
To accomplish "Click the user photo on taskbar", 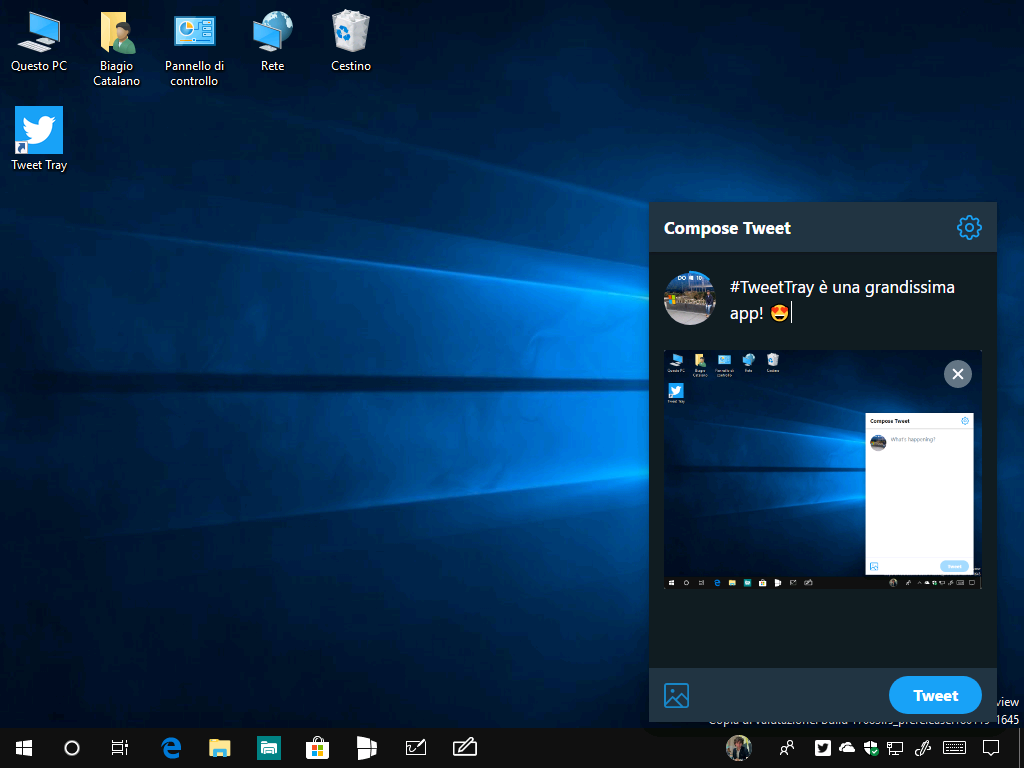I will click(739, 748).
